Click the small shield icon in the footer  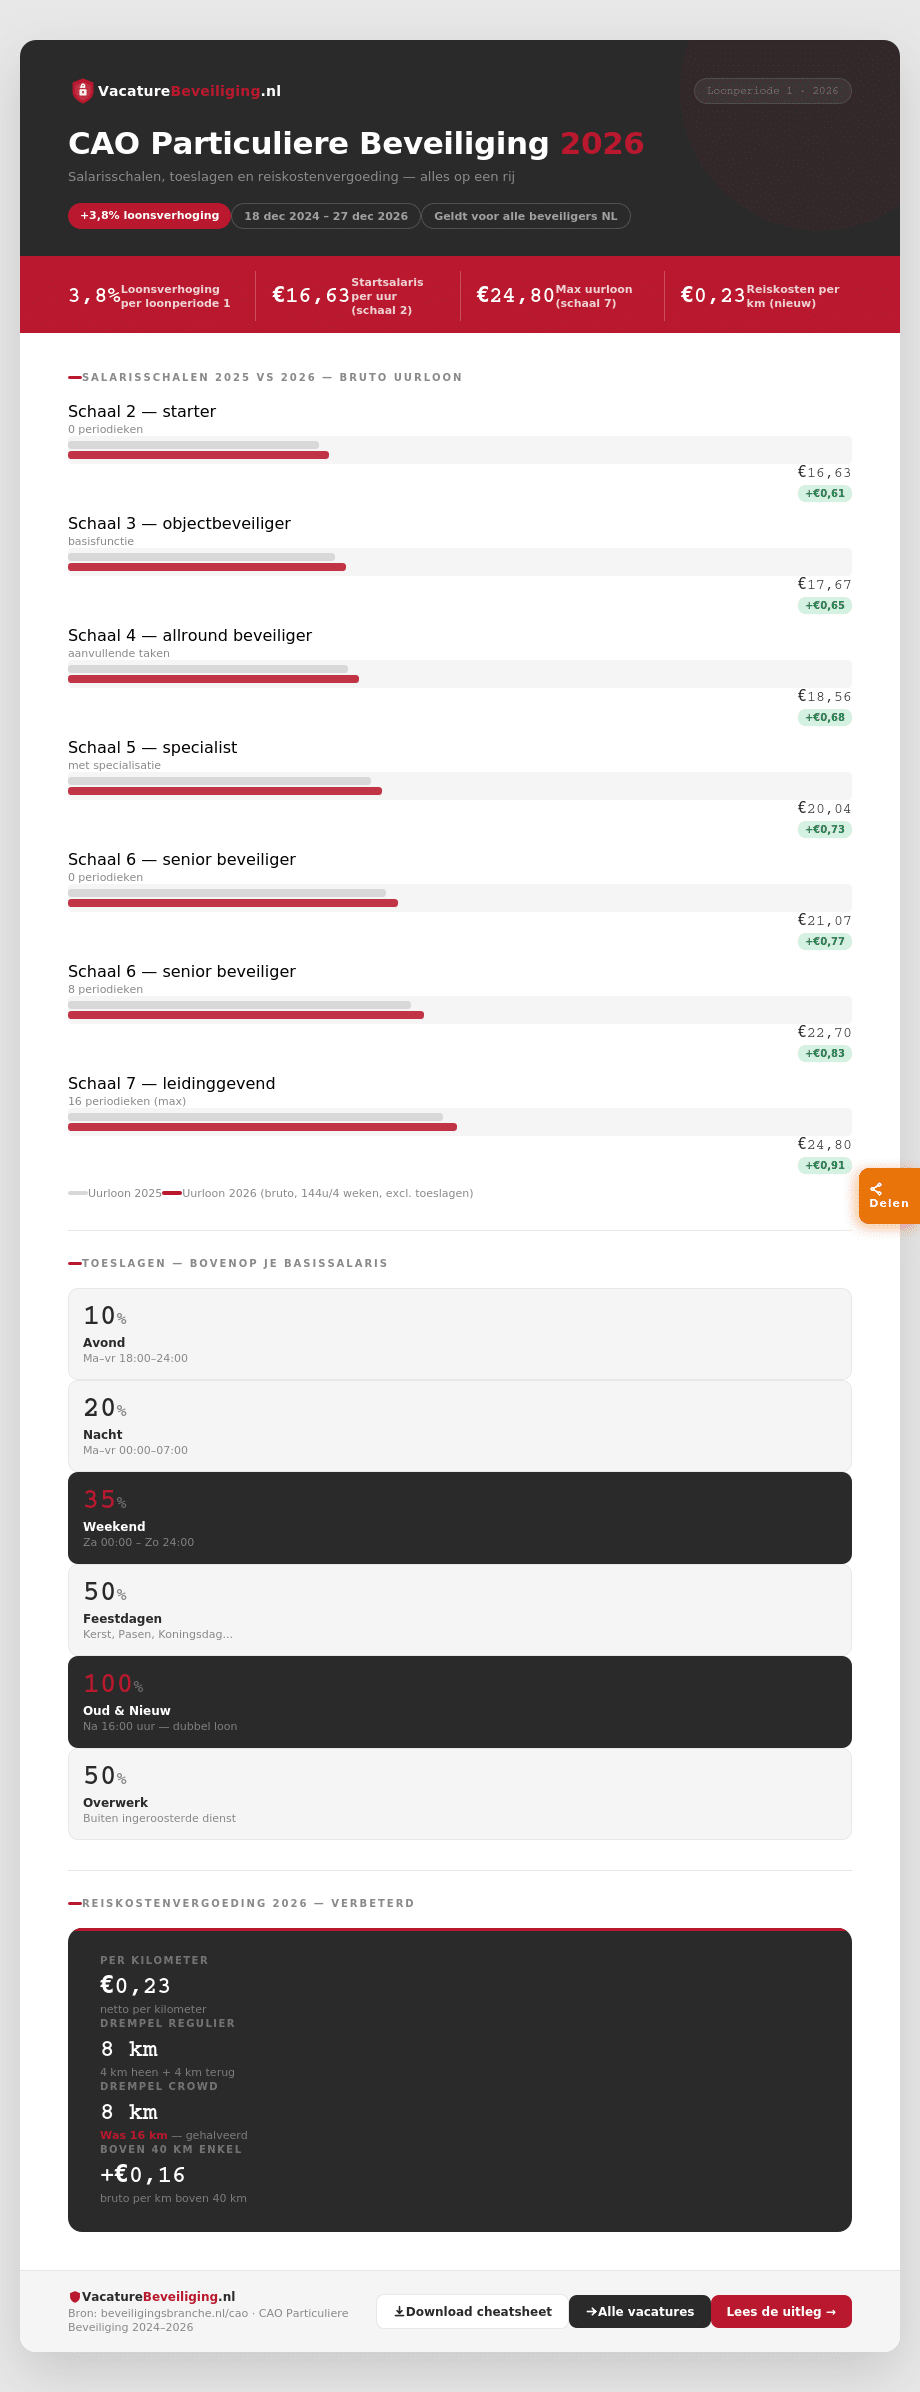pos(74,2297)
